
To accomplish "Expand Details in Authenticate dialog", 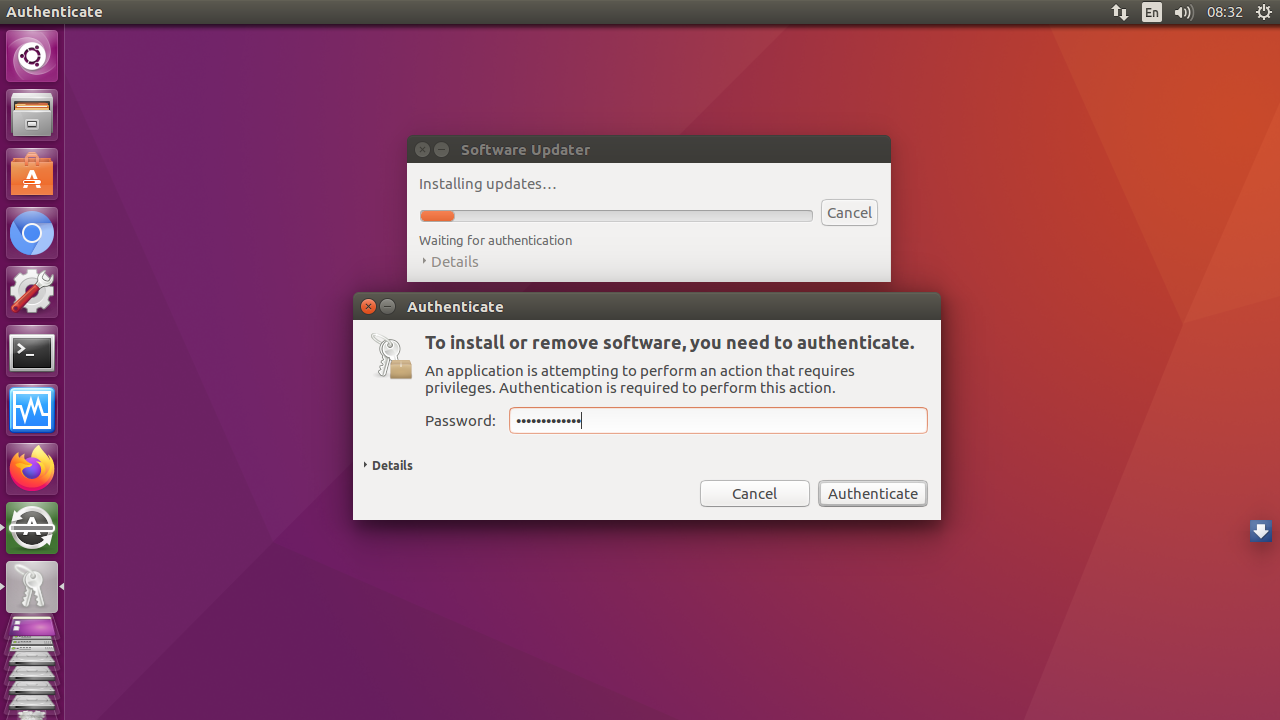I will [388, 465].
